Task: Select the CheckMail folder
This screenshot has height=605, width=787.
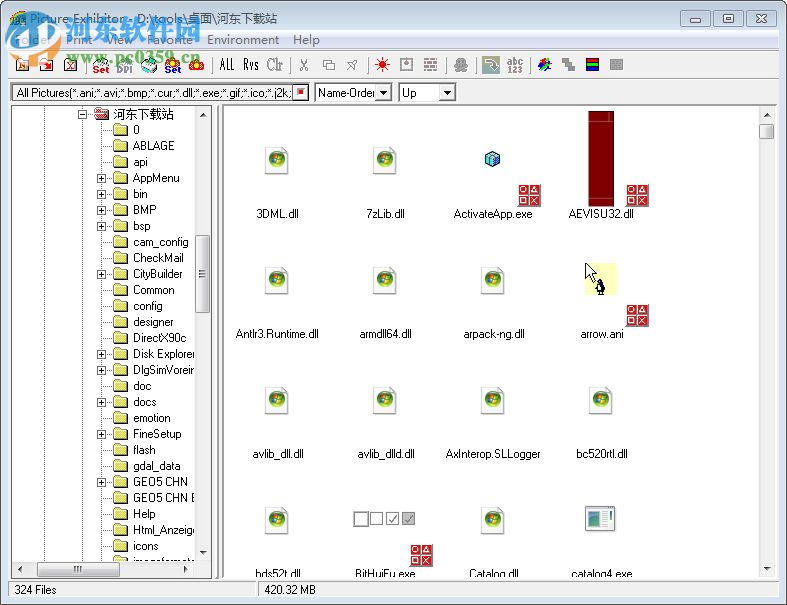Action: 158,258
